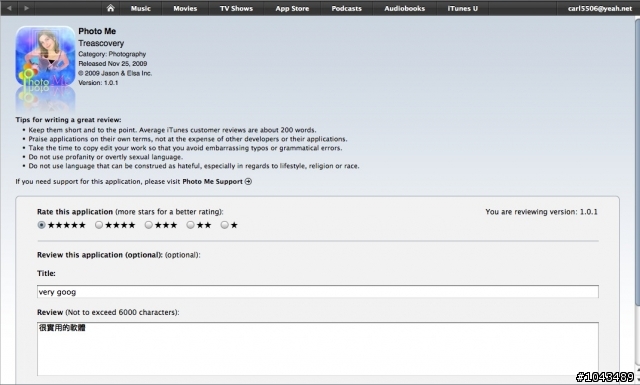Visit the Photo Me Support link
The height and width of the screenshot is (385, 640).
(212, 181)
